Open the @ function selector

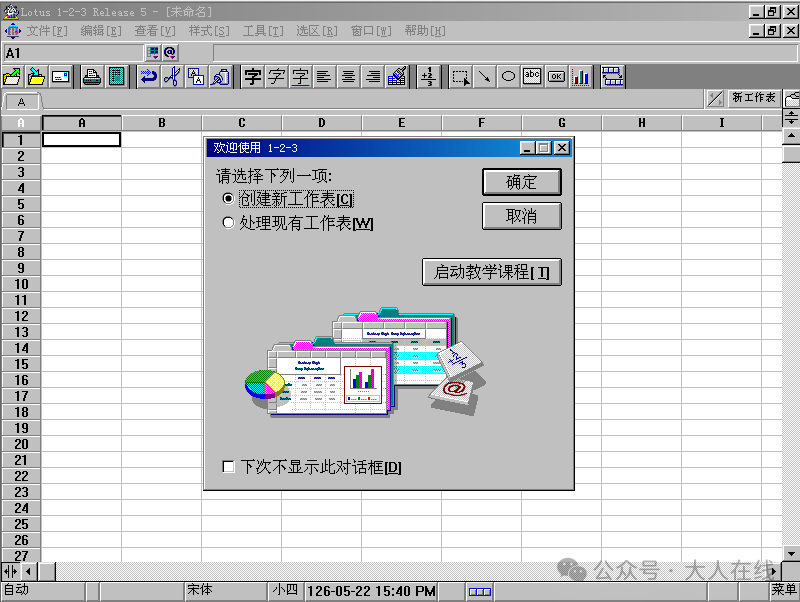[x=170, y=53]
